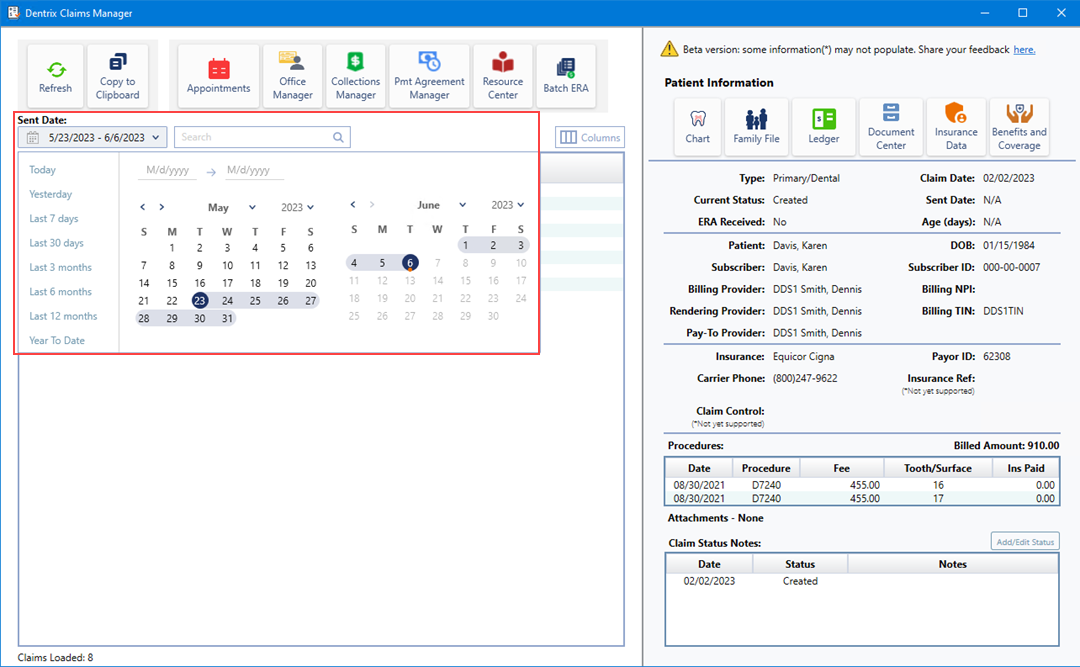
Task: Click the Billed Amount: 910.00 text
Action: coord(1006,446)
